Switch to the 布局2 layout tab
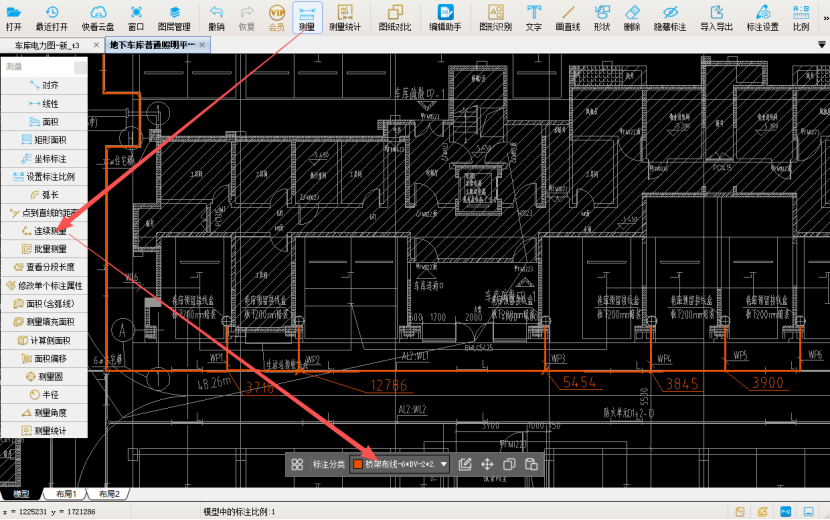The width and height of the screenshot is (830, 520). (x=109, y=494)
